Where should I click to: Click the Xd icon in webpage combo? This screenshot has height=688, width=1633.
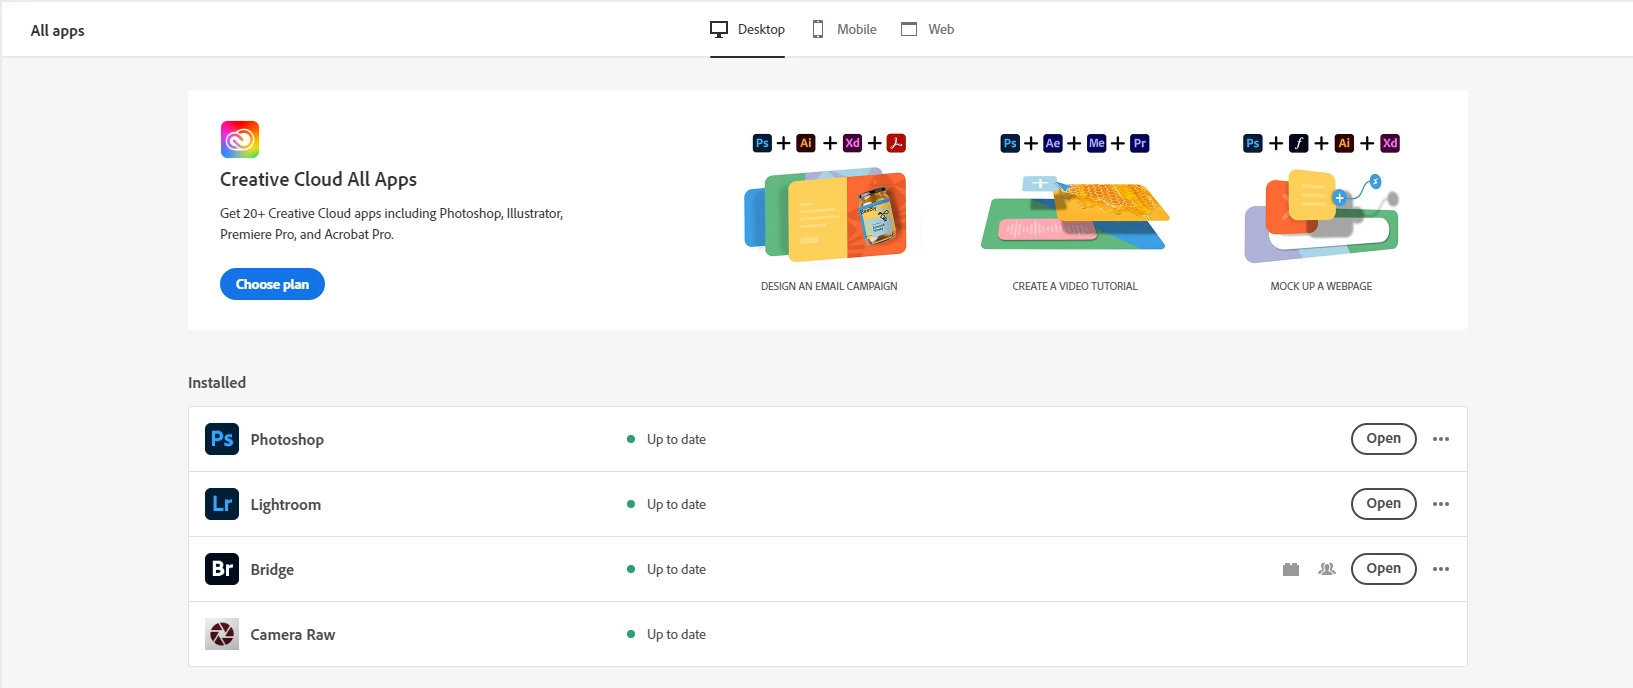[1390, 143]
